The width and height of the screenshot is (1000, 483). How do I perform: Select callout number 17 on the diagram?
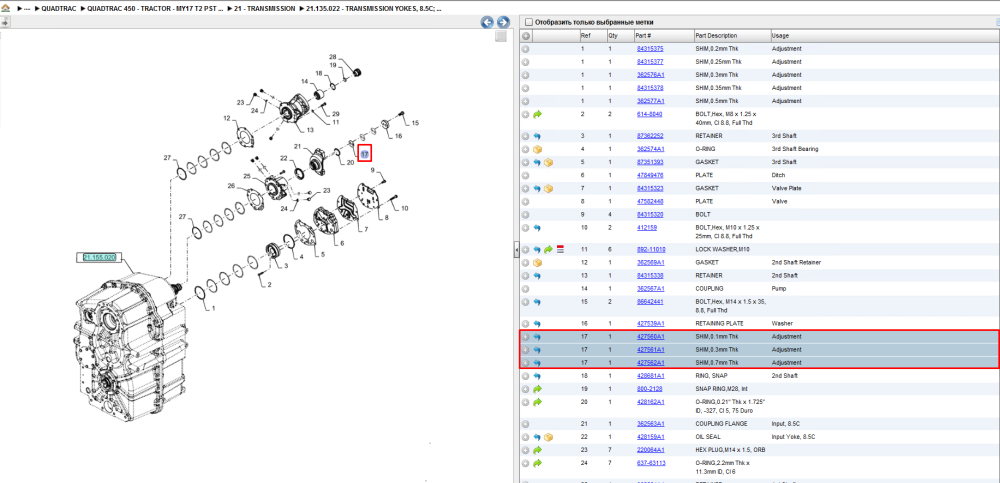(x=365, y=154)
